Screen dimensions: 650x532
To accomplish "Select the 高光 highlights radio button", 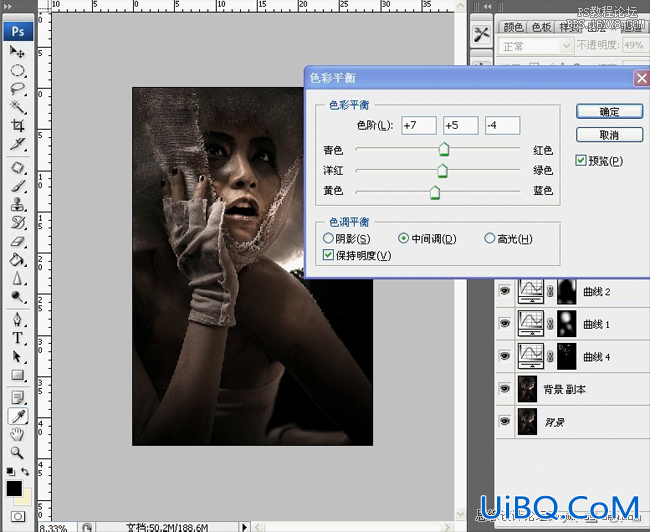I will 490,238.
